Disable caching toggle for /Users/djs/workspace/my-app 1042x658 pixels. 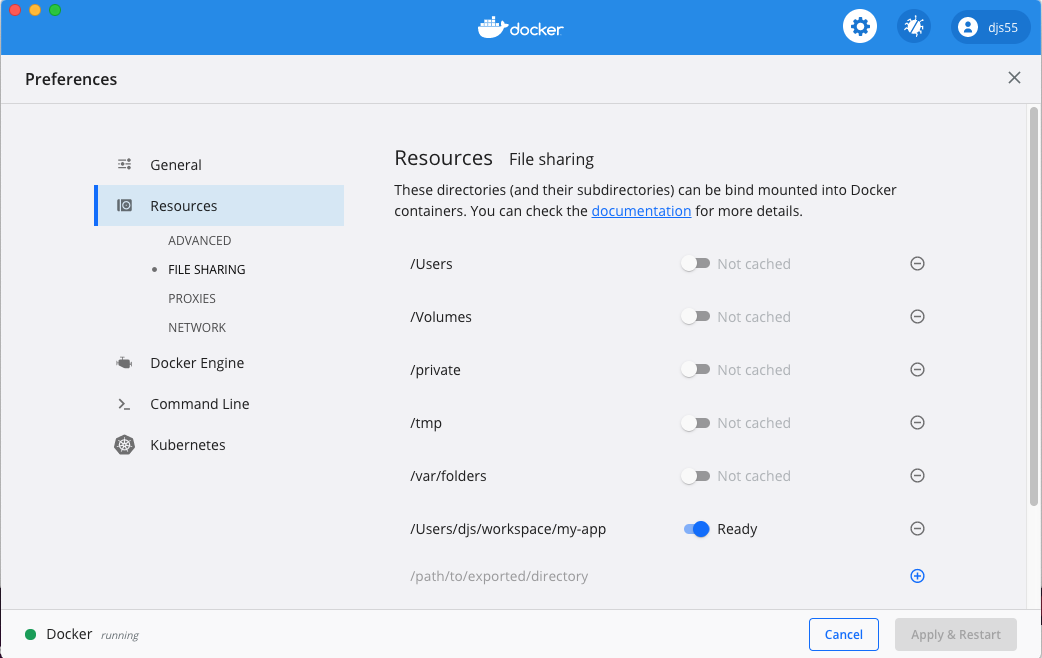[x=696, y=529]
